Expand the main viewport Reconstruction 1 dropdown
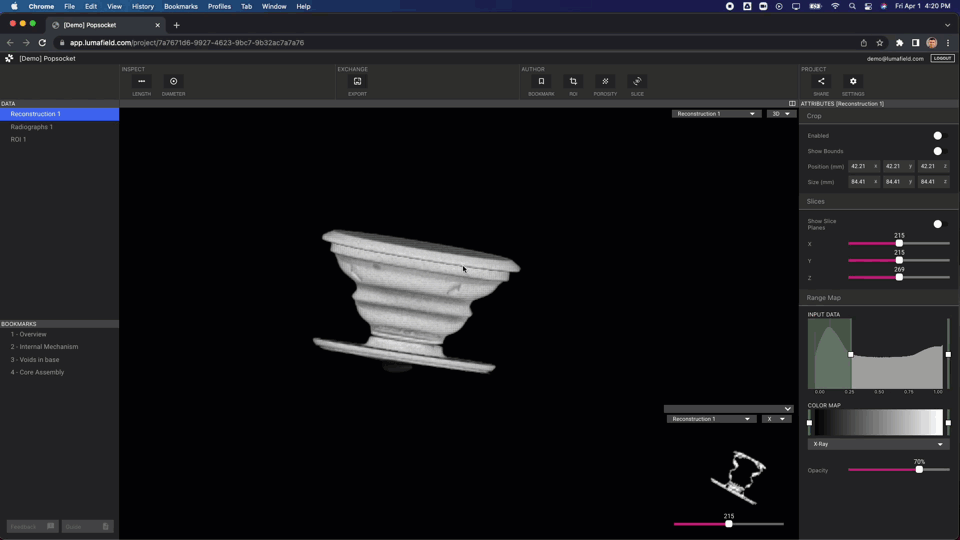The width and height of the screenshot is (960, 540). pyautogui.click(x=716, y=114)
